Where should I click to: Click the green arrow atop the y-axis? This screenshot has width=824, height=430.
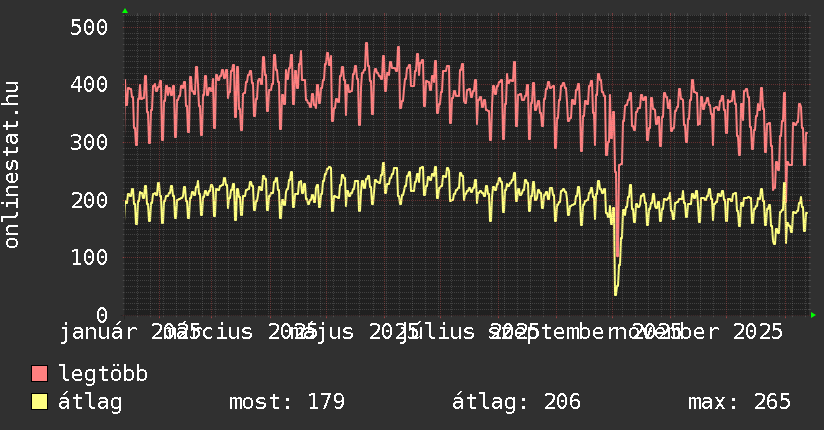124,11
